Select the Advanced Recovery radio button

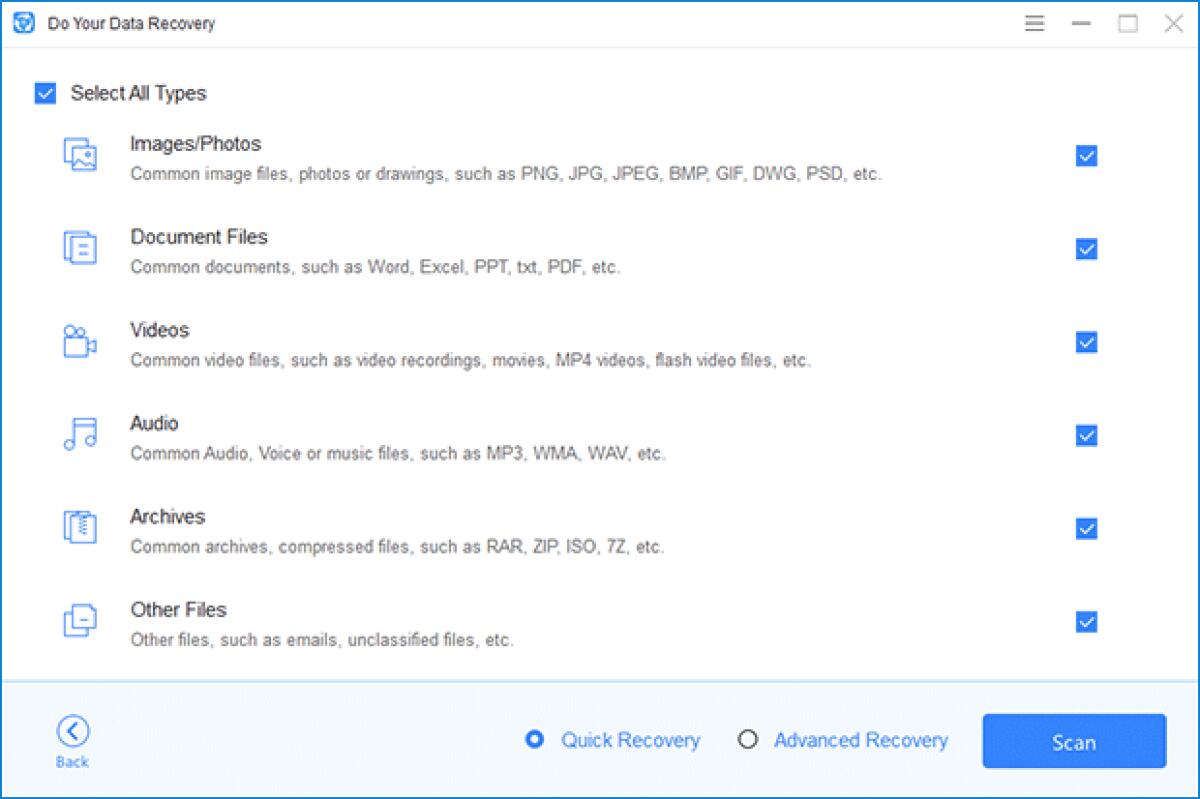(747, 740)
